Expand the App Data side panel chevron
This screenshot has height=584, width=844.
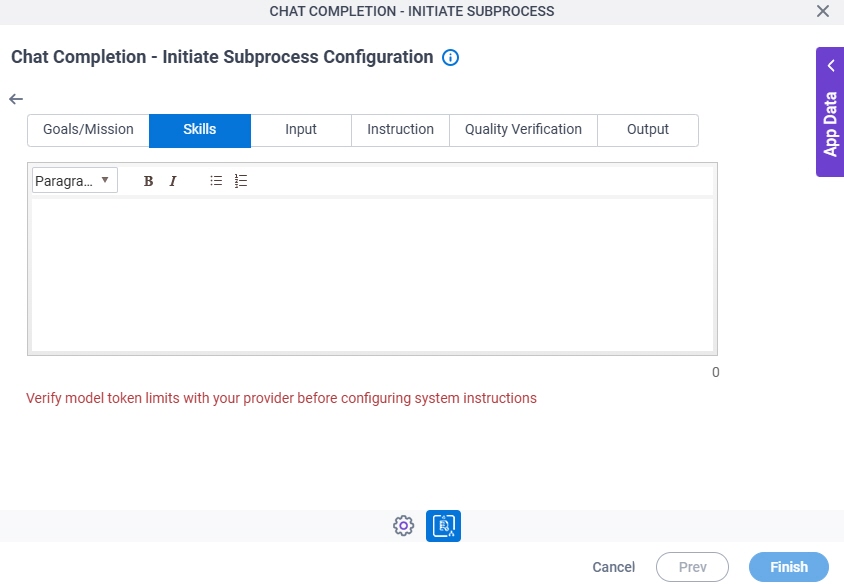(831, 66)
